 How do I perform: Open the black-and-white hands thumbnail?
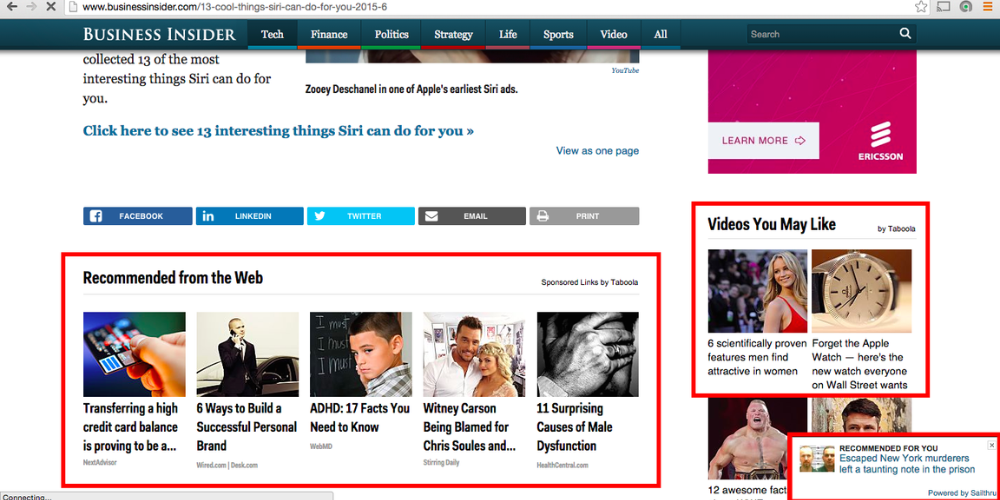pos(587,354)
